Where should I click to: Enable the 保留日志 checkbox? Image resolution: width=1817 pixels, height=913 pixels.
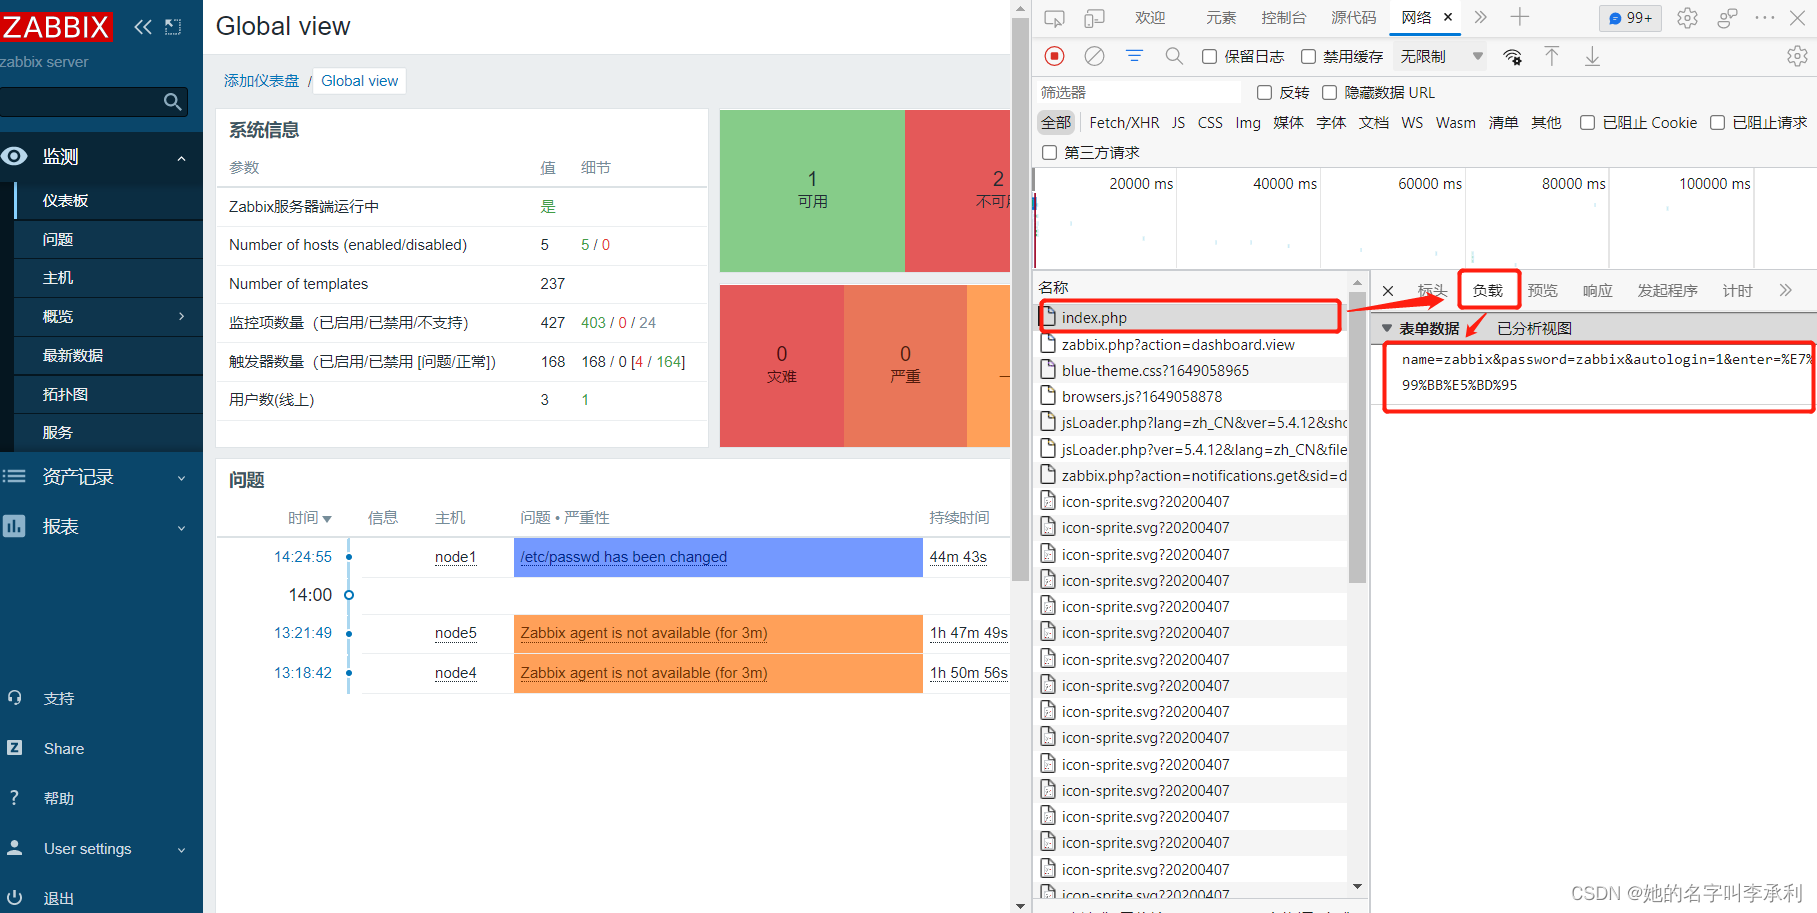coord(1209,57)
